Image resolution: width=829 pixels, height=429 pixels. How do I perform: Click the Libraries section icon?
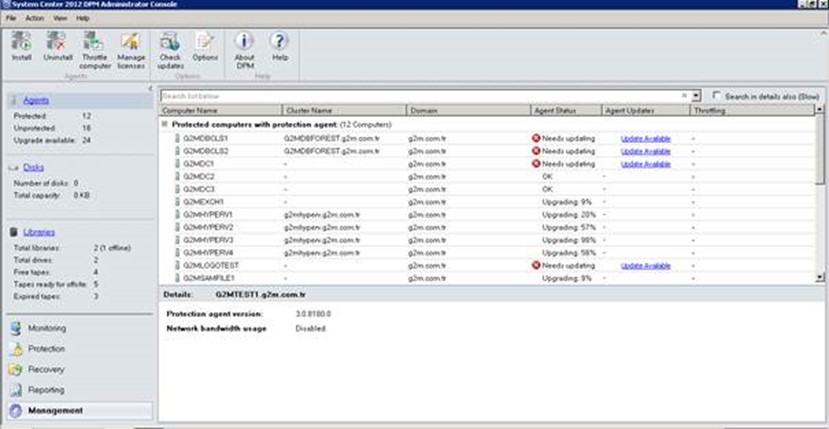click(14, 232)
